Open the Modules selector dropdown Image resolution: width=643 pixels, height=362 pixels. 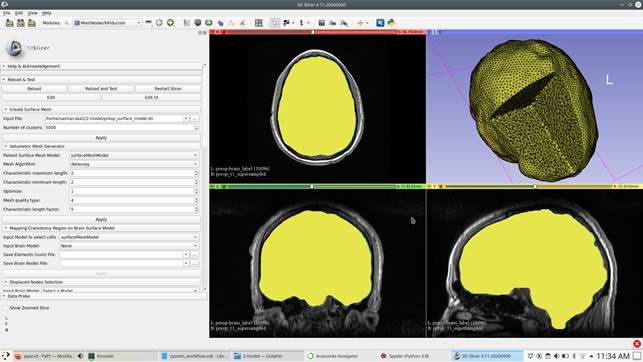click(x=107, y=23)
